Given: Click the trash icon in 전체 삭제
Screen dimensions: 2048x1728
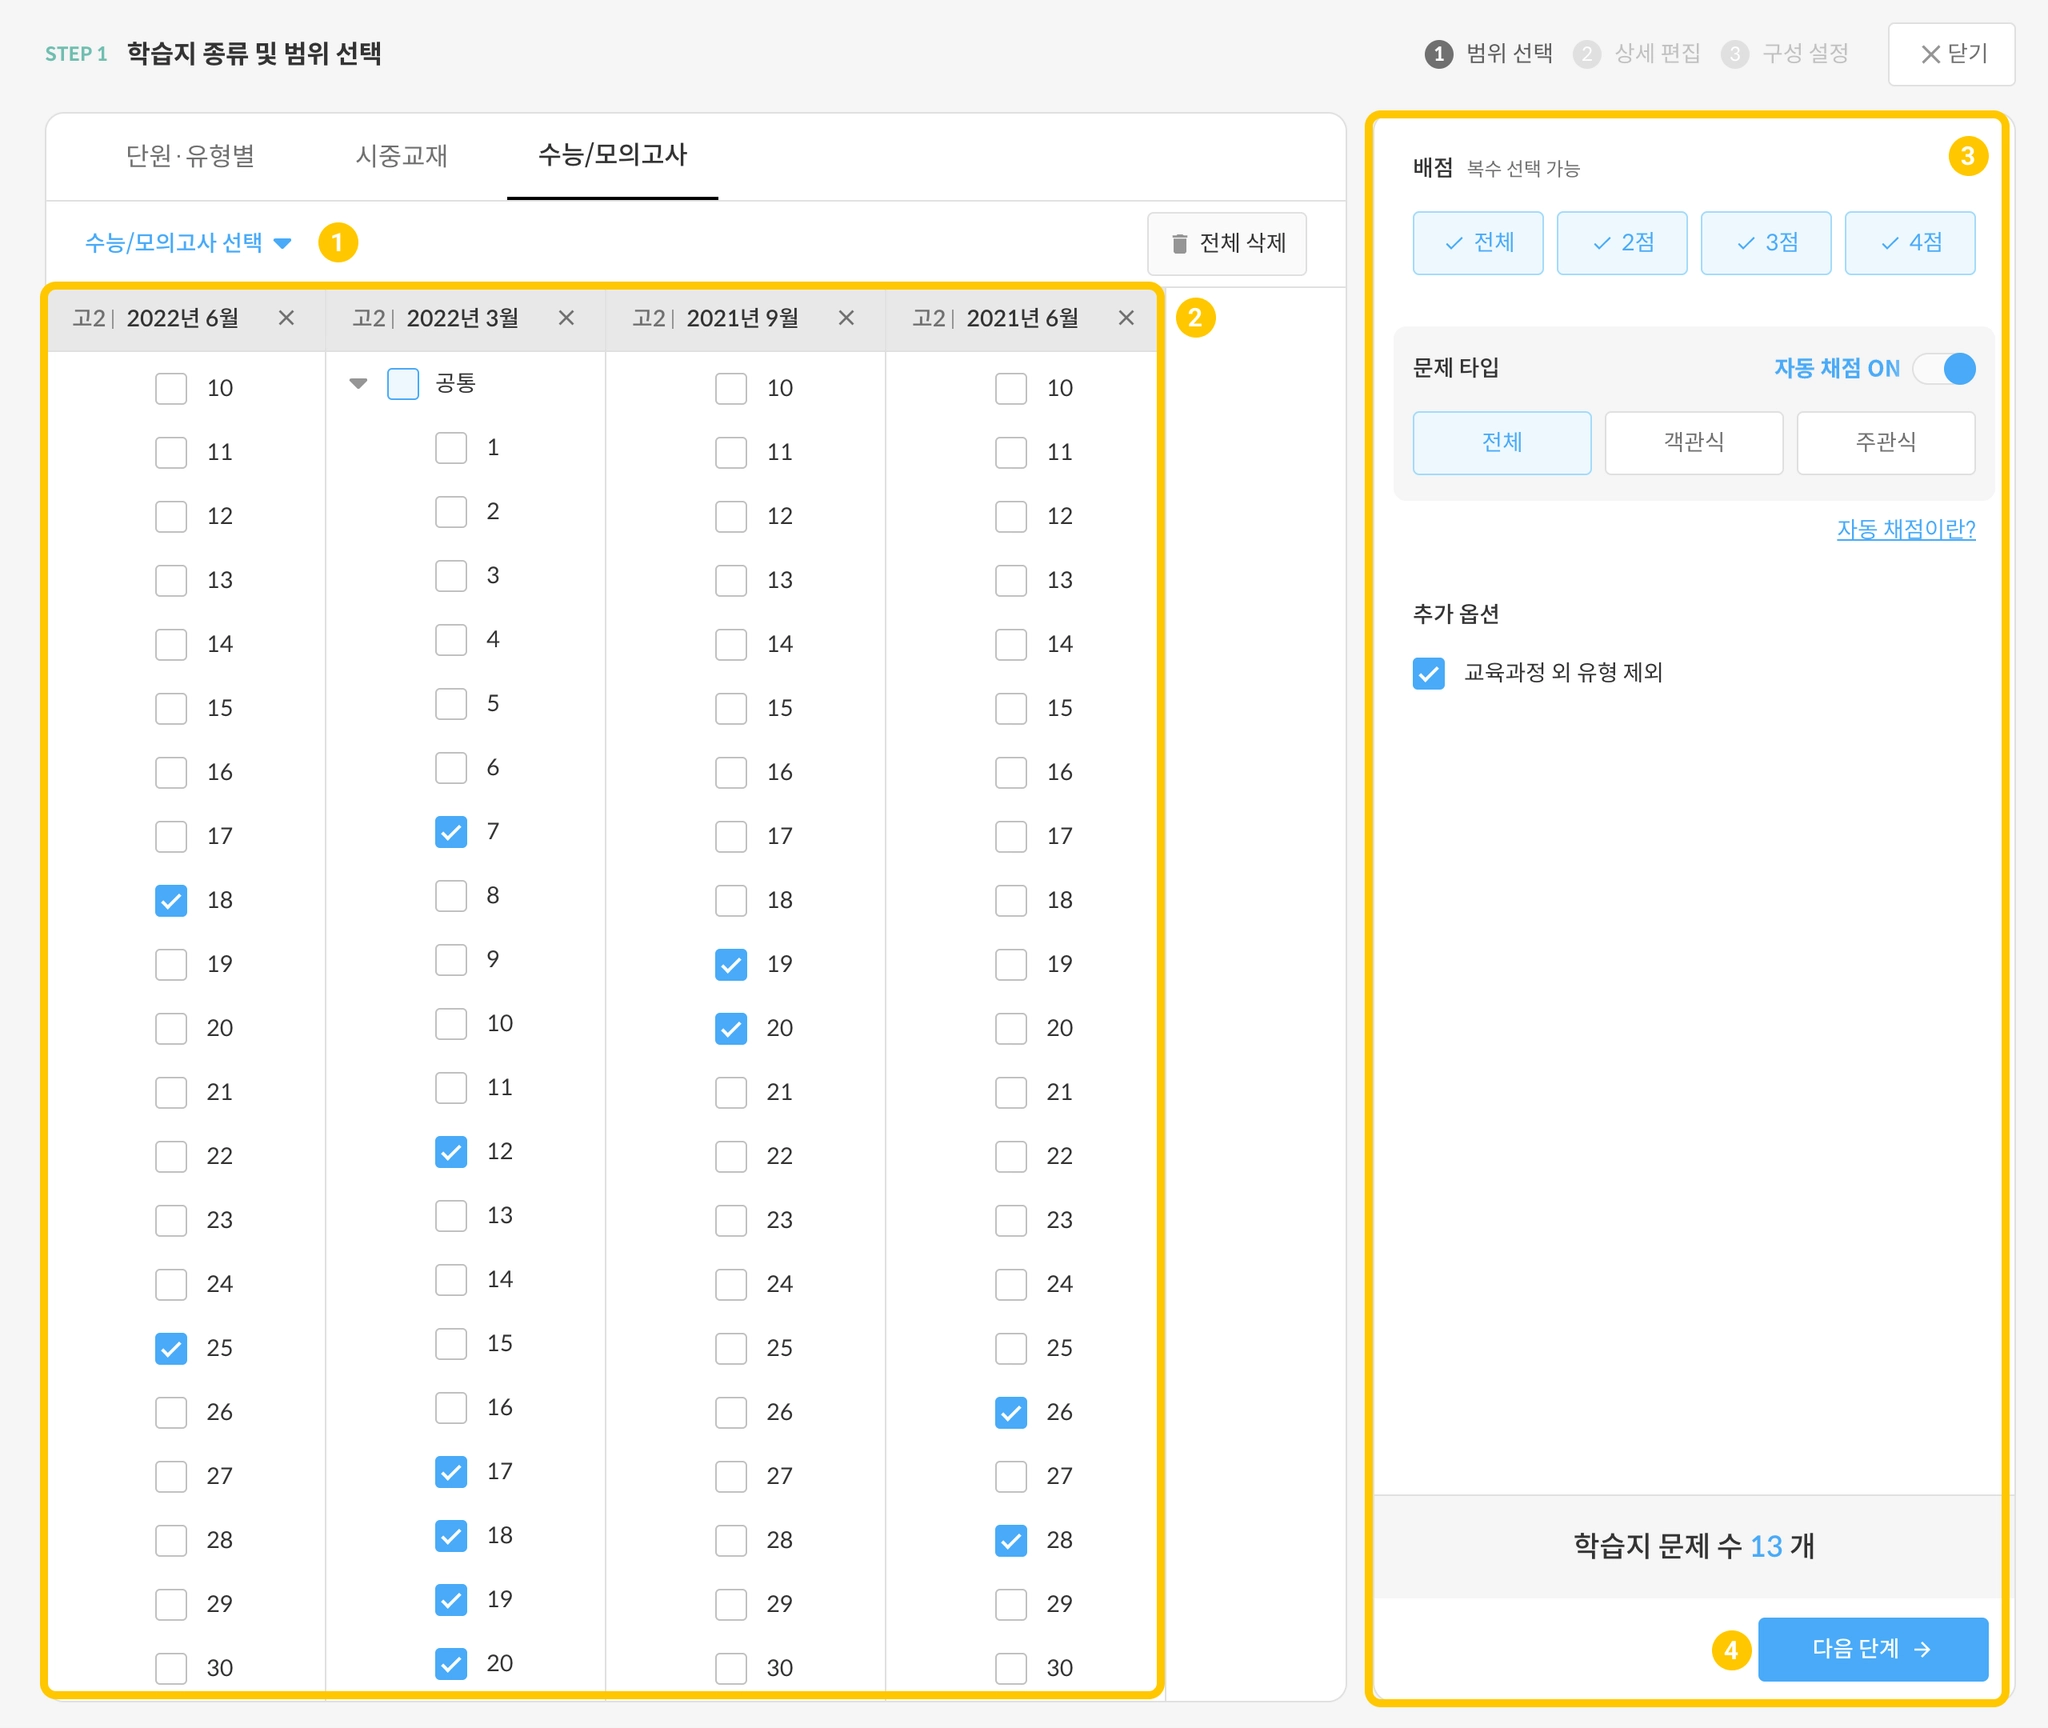Looking at the screenshot, I should tap(1179, 243).
